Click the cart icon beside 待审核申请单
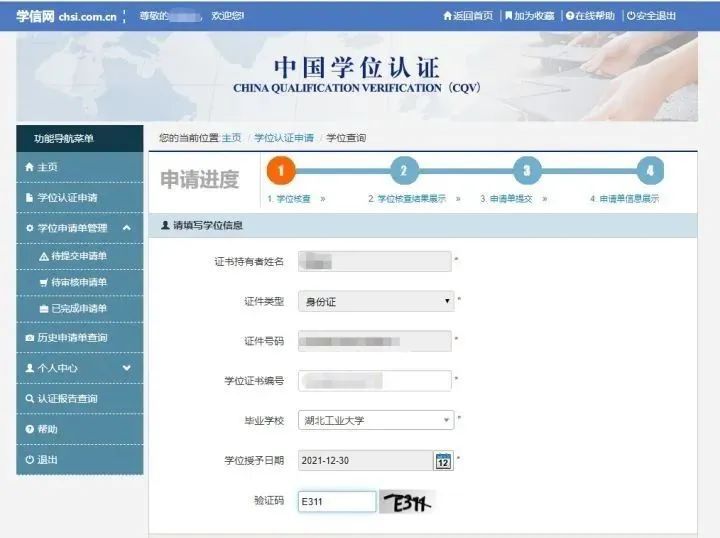 pos(44,283)
